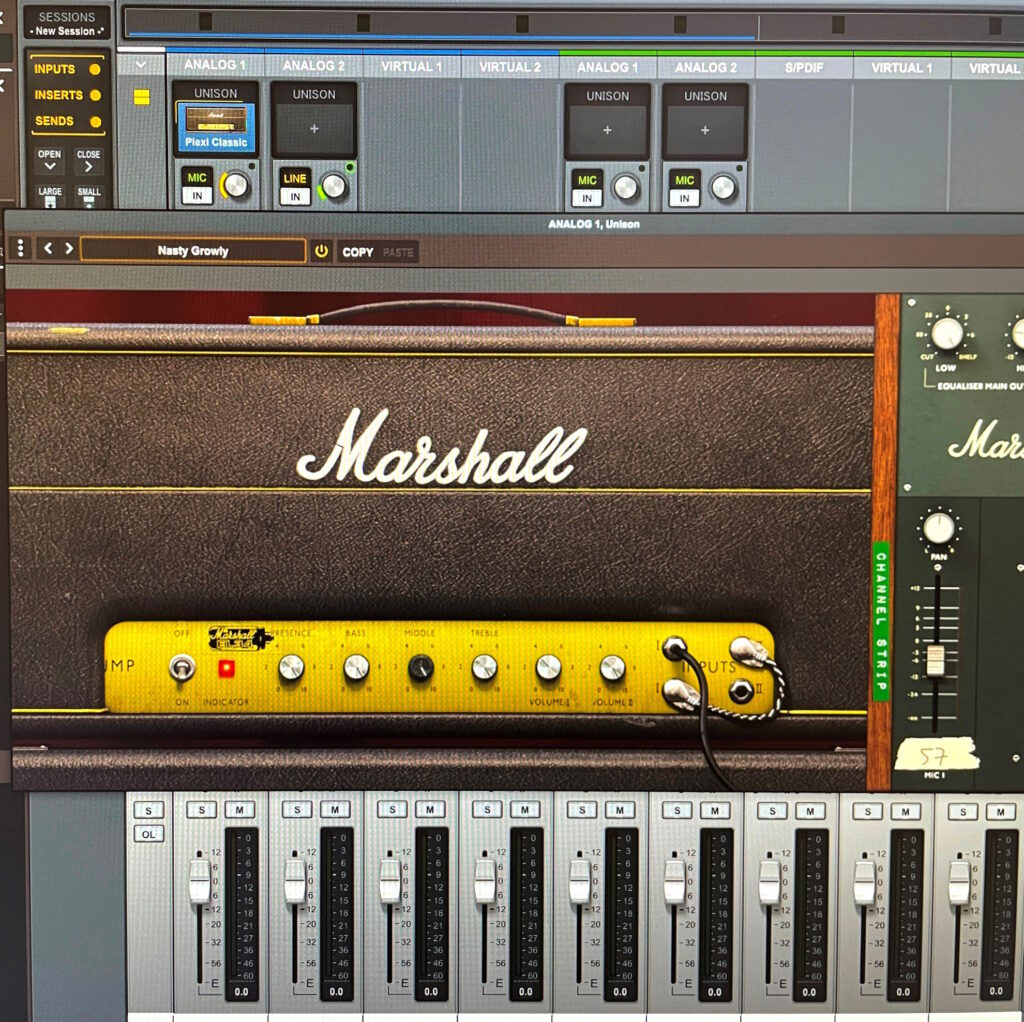Open the 'Nasty Growly' preset selector
This screenshot has width=1024, height=1022.
pyautogui.click(x=193, y=251)
